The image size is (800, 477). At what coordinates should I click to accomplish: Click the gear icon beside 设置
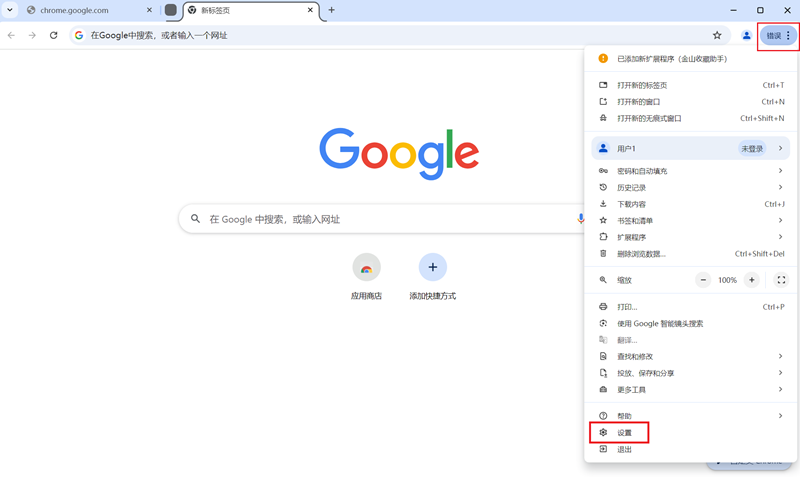(x=603, y=433)
